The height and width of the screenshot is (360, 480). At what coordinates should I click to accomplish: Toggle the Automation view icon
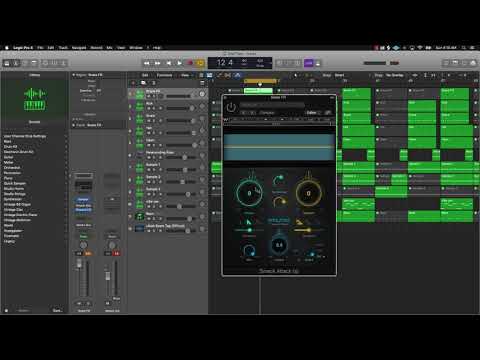coord(220,75)
